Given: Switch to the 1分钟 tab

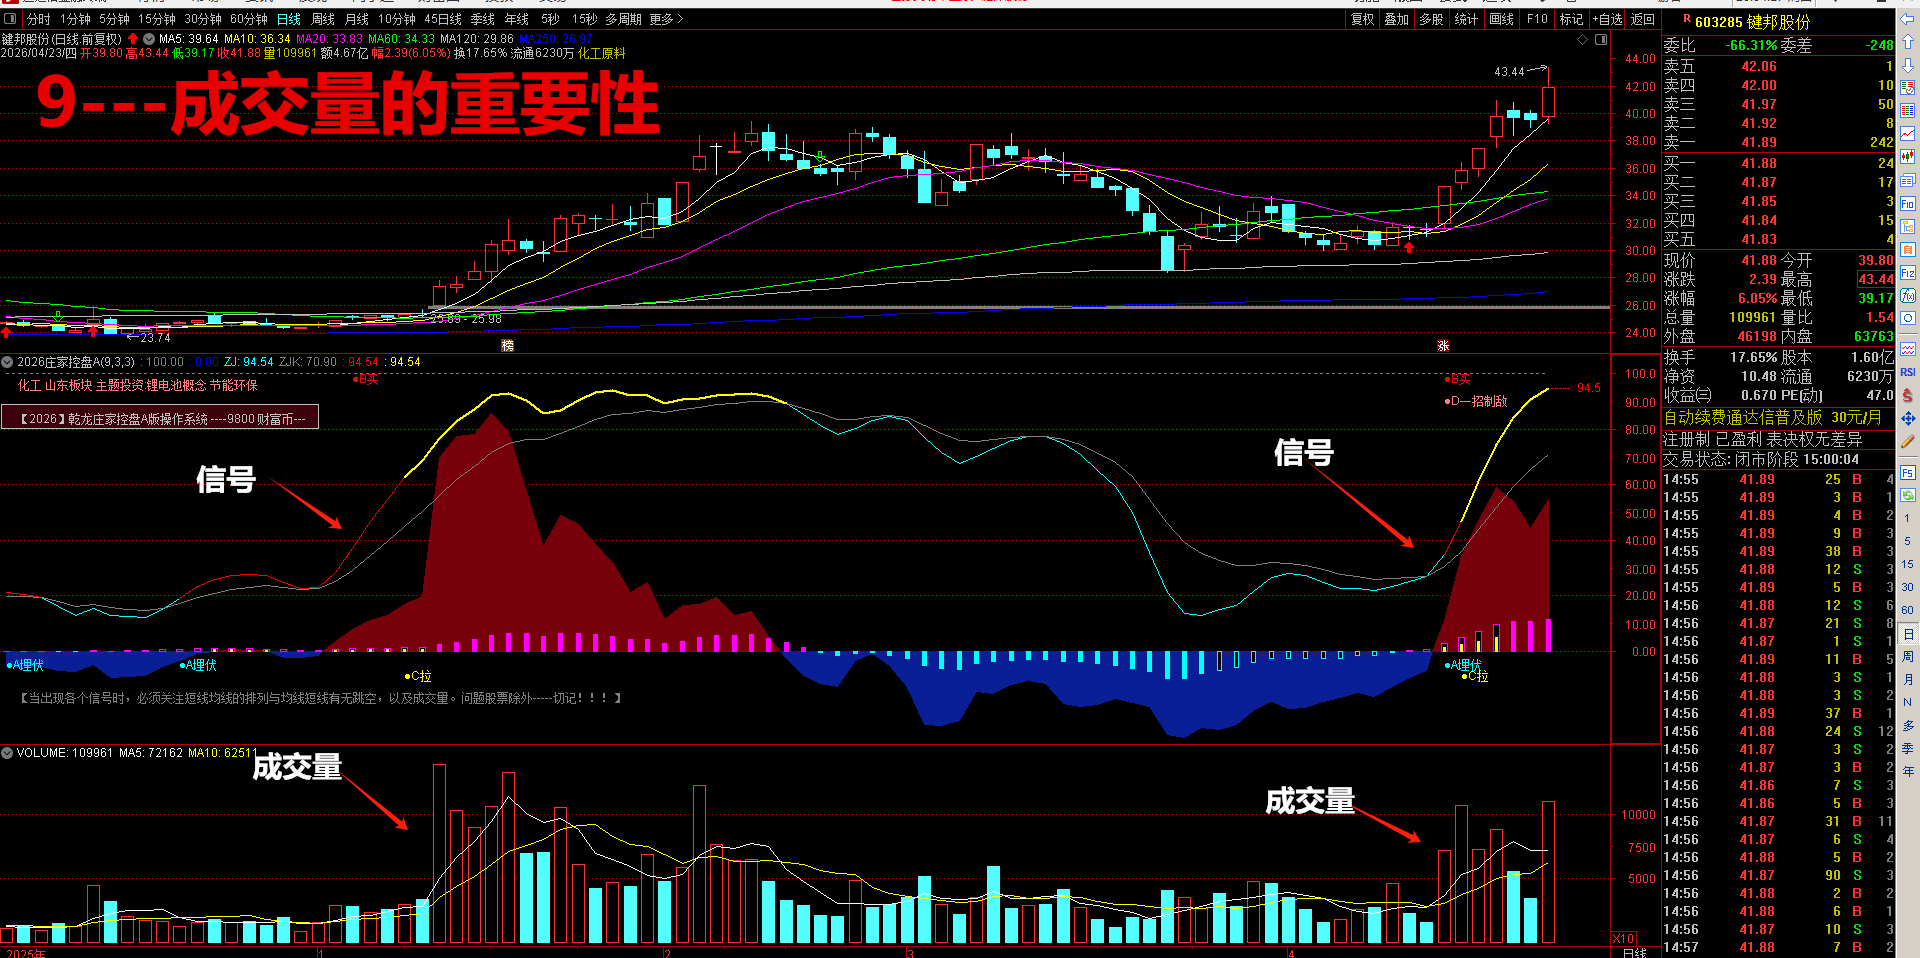Looking at the screenshot, I should [76, 19].
